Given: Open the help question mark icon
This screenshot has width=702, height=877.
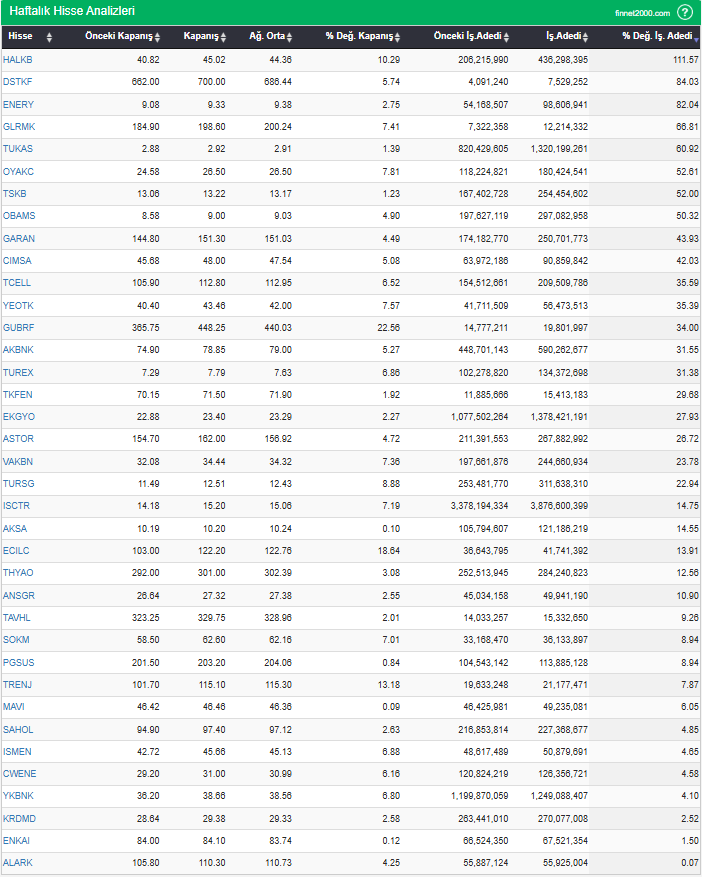Looking at the screenshot, I should point(685,12).
